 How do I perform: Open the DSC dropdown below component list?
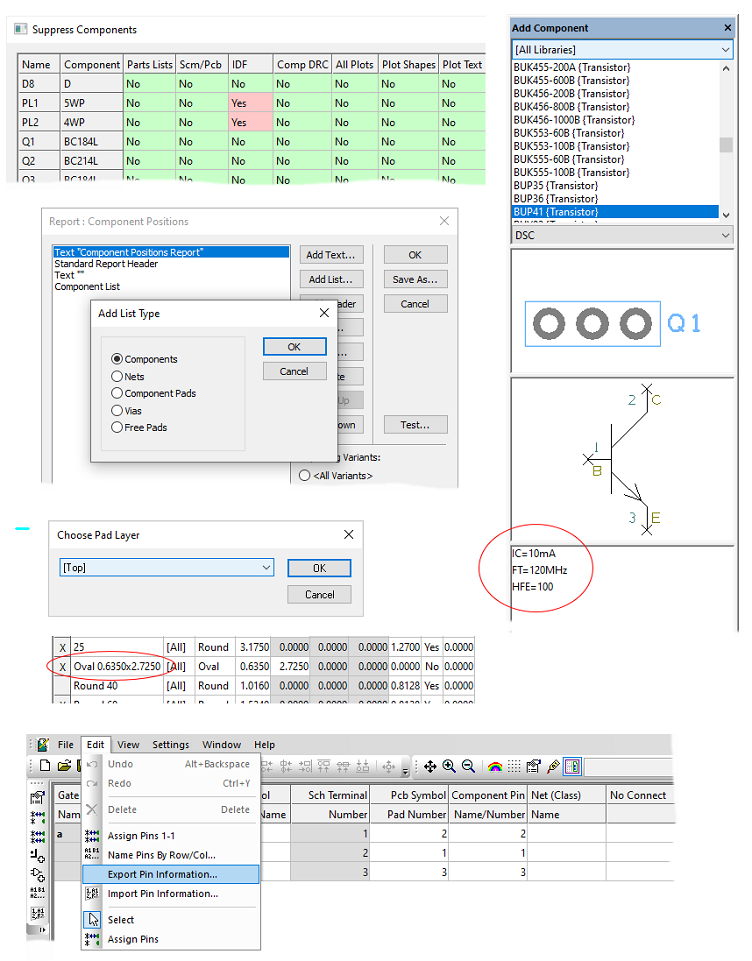pos(622,235)
